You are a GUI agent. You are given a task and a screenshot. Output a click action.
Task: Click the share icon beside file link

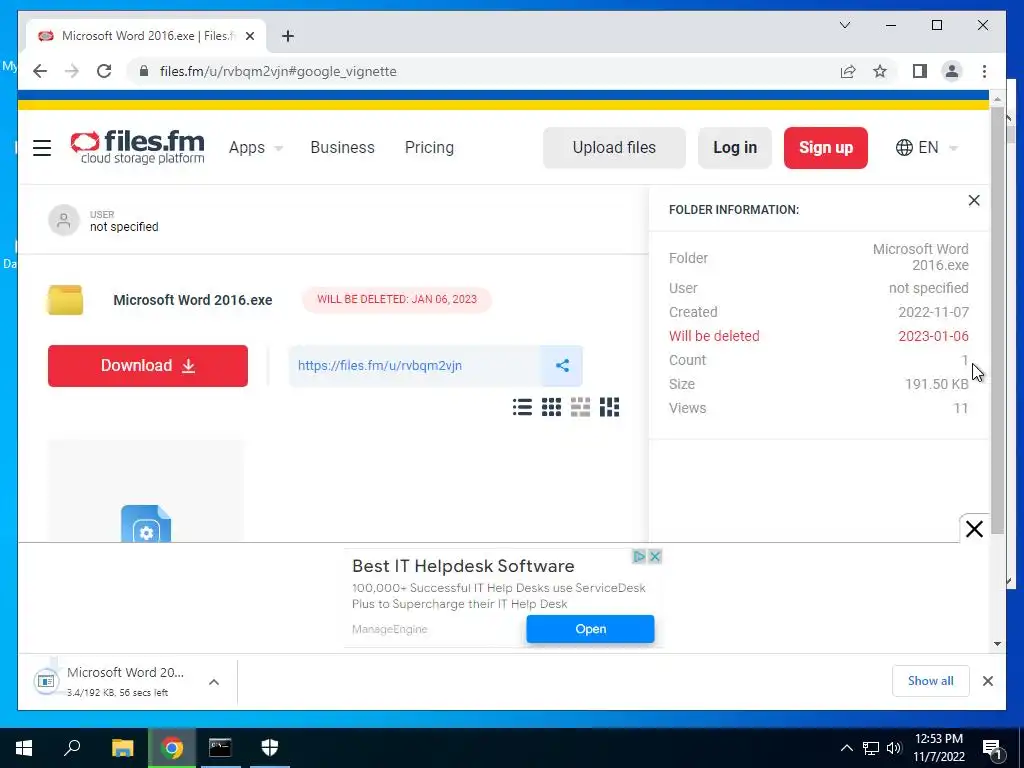(x=562, y=366)
